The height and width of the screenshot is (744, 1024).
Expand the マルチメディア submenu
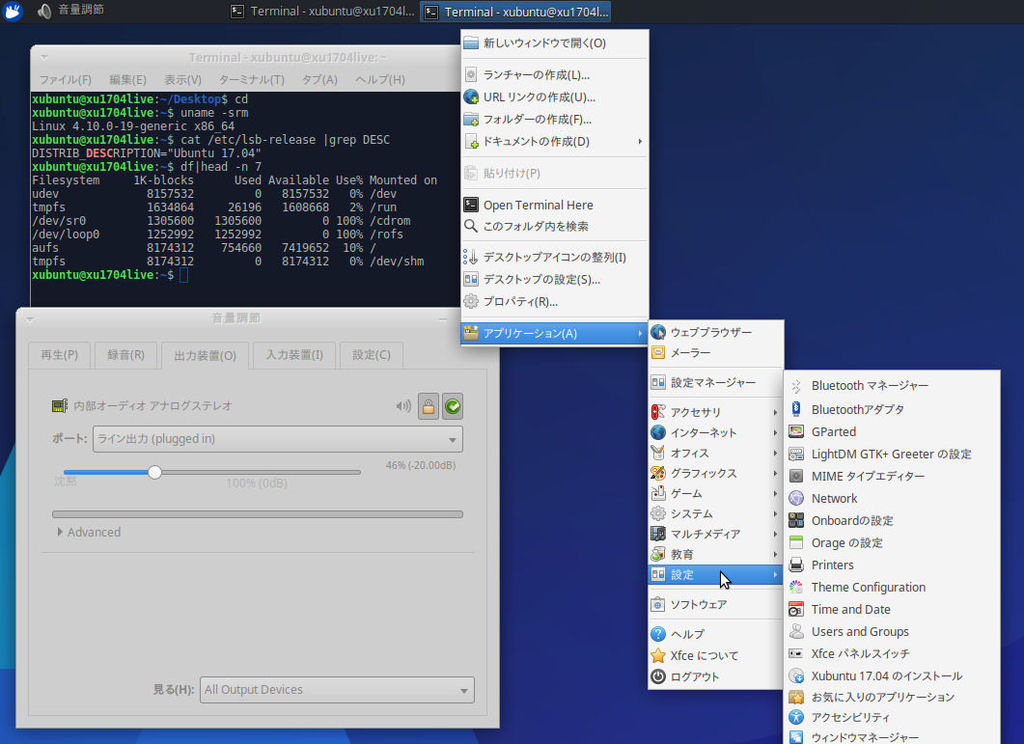click(x=715, y=534)
